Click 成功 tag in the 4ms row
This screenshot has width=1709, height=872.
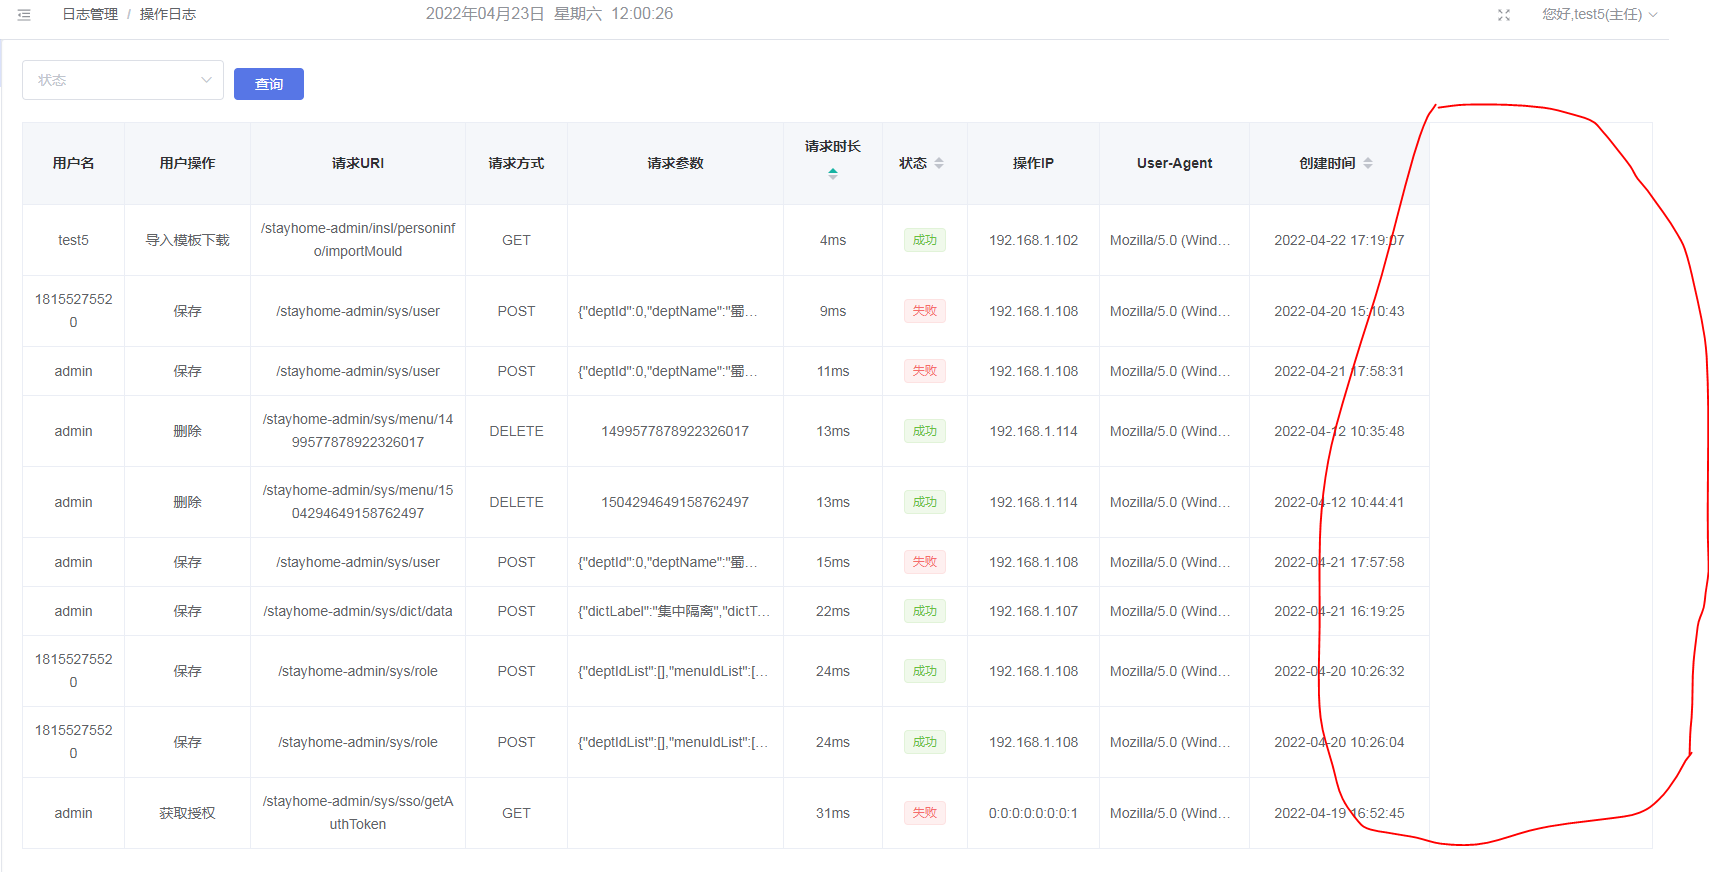point(925,240)
